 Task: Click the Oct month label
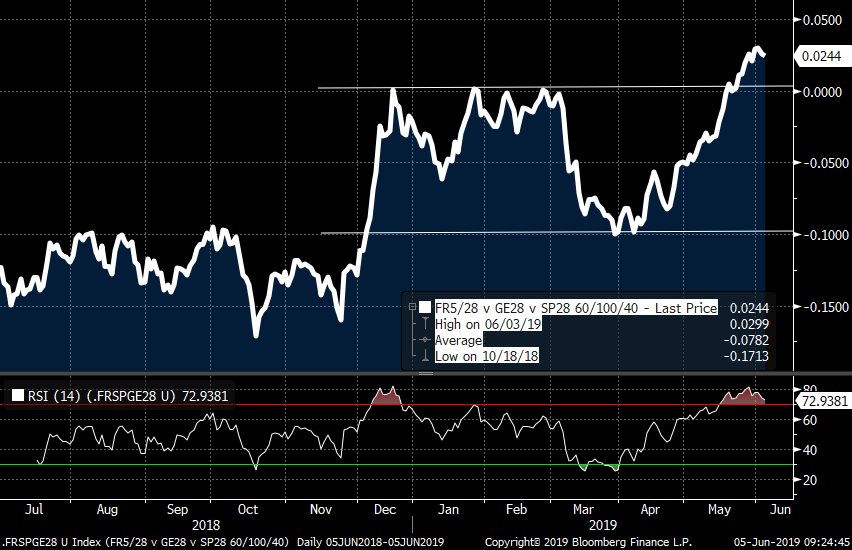coord(248,509)
